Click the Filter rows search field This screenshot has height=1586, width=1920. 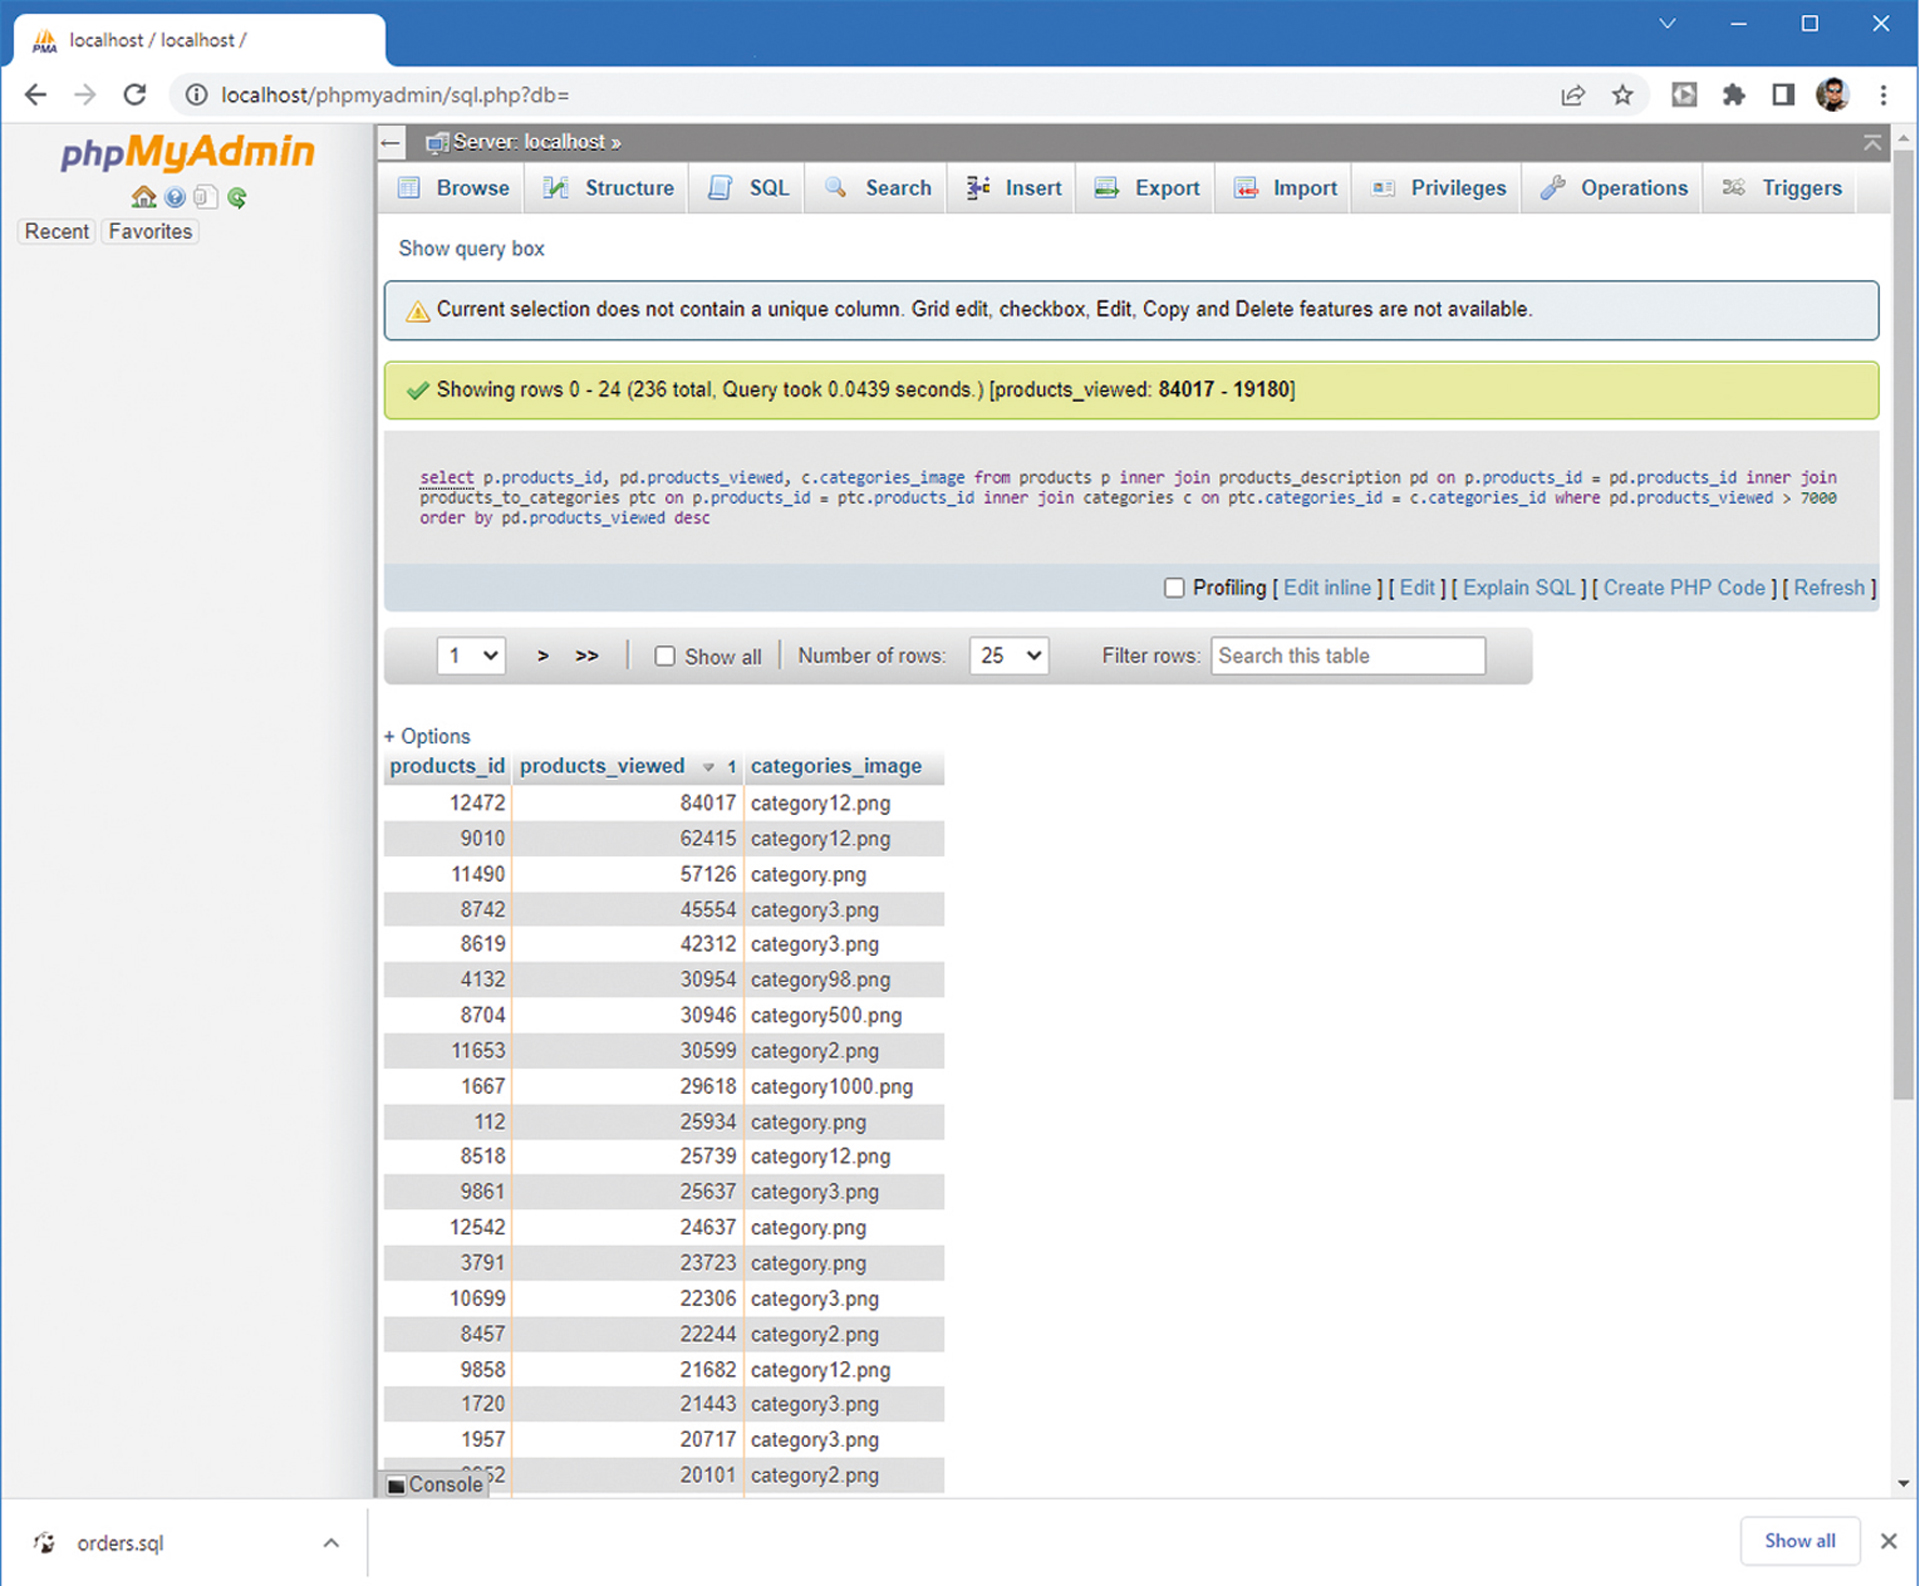[x=1347, y=656]
